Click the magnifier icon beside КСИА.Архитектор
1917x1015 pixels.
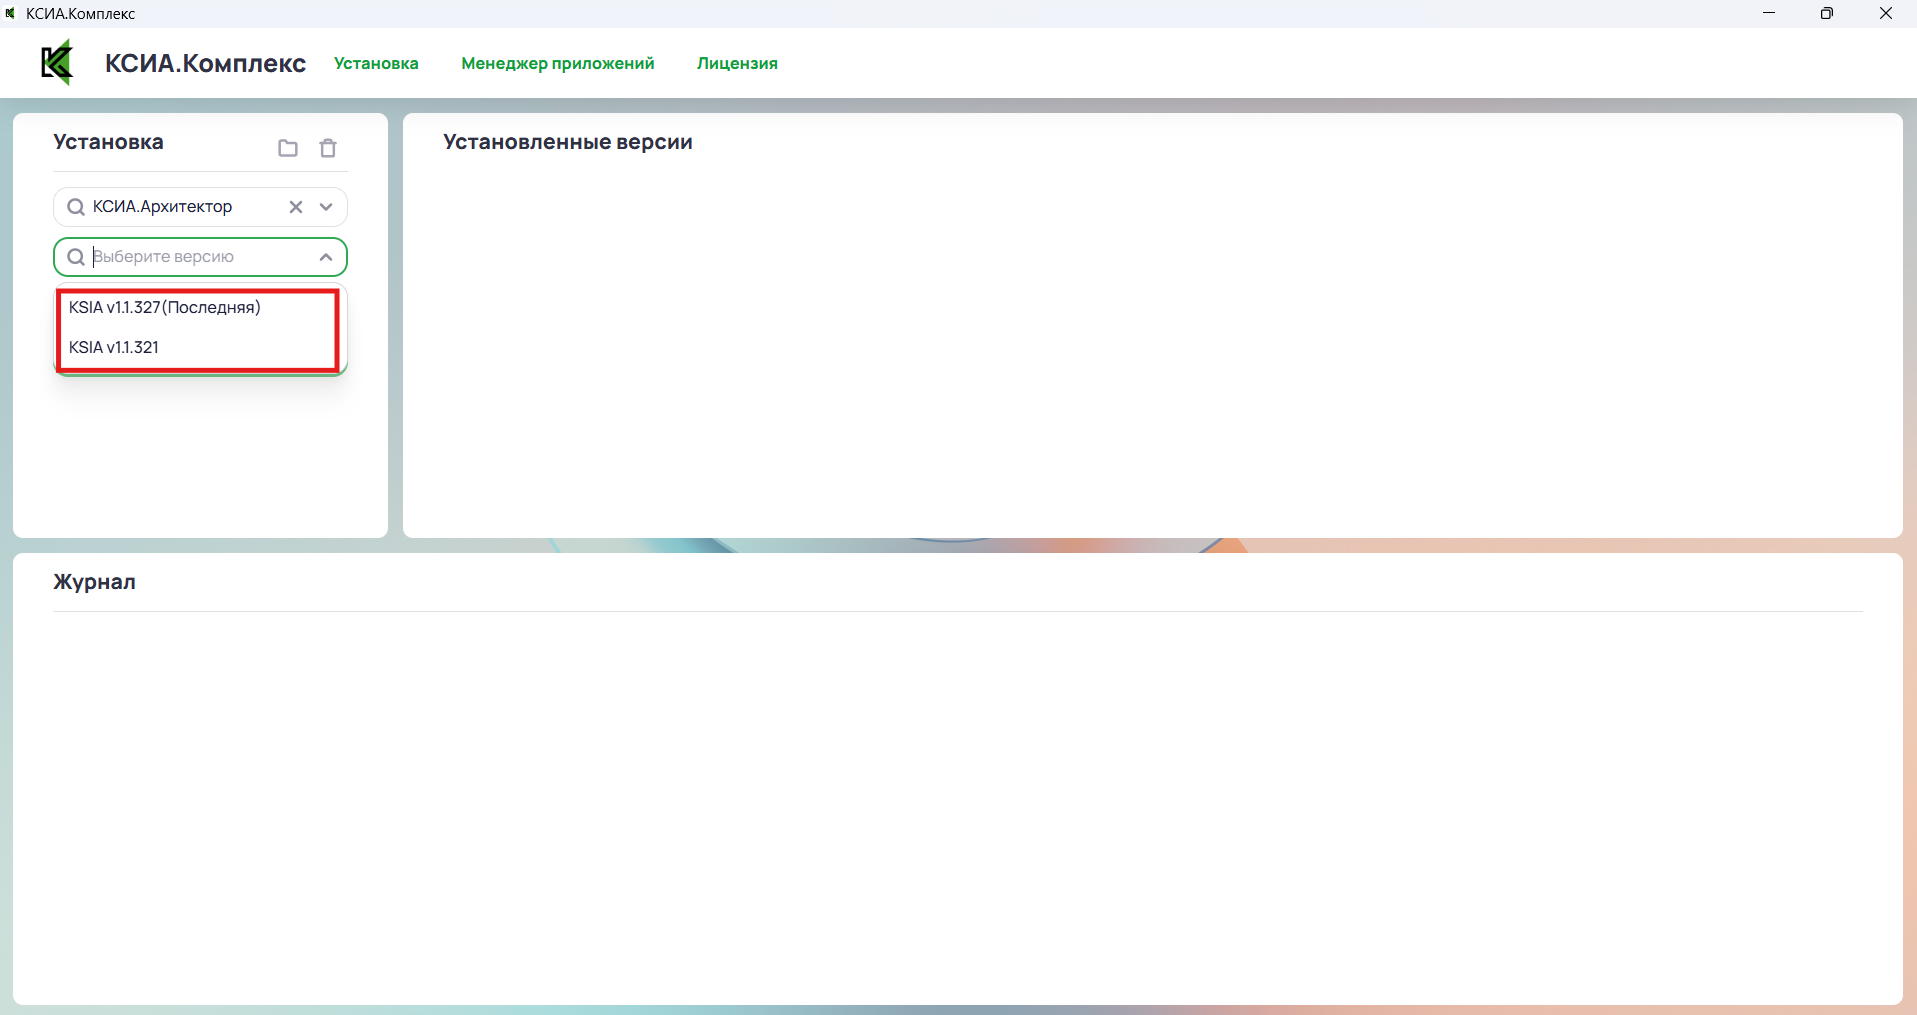click(75, 207)
